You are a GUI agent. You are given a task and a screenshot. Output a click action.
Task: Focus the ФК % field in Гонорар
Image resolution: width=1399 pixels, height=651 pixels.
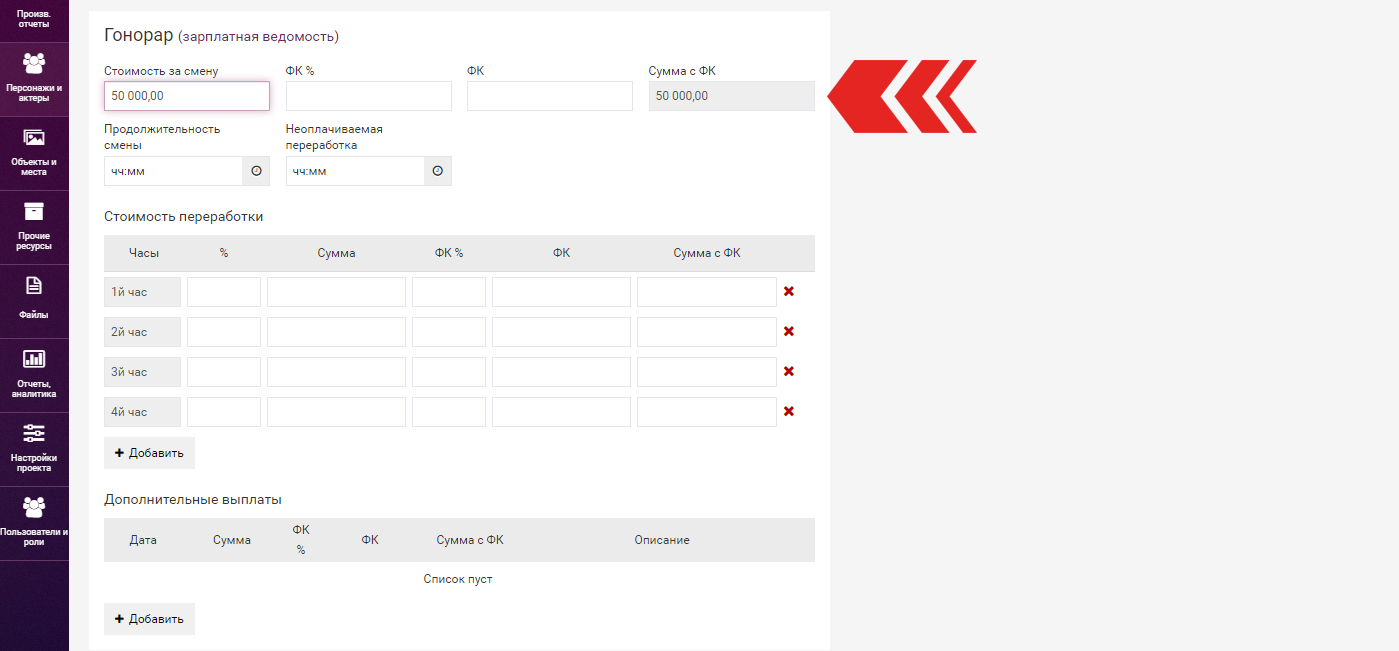click(369, 96)
